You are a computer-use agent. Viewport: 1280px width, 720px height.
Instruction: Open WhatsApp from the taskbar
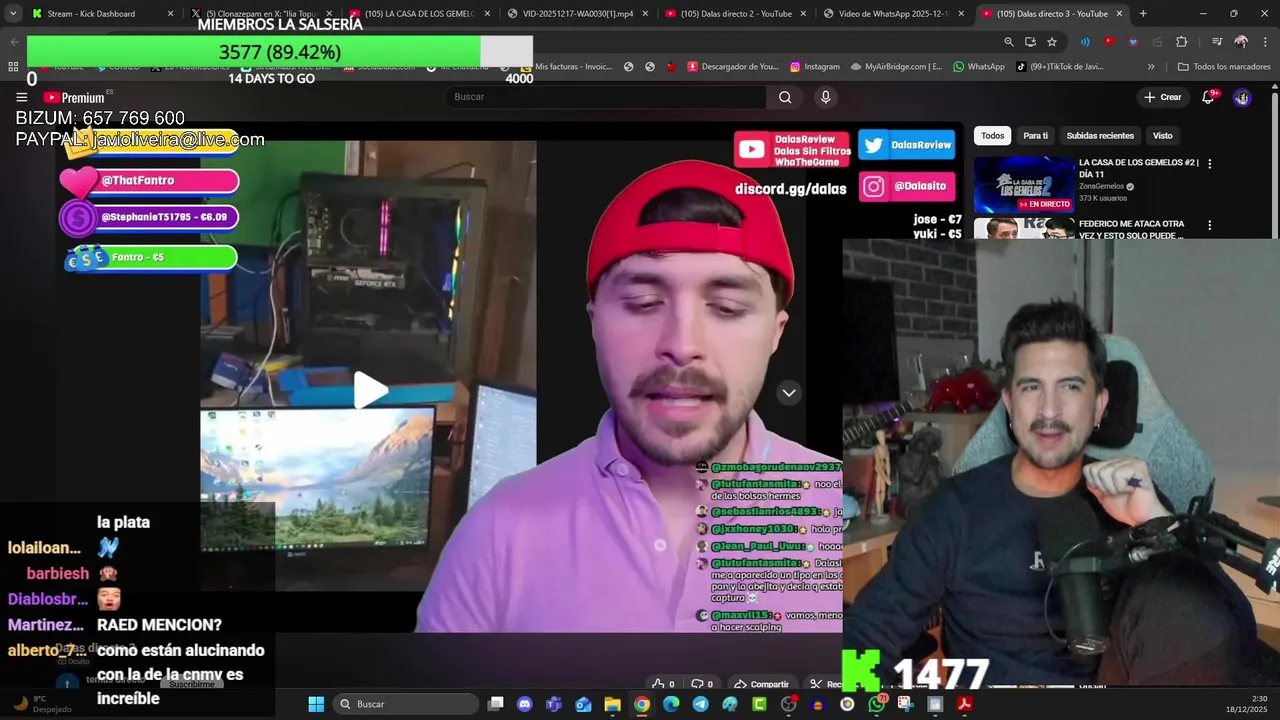(x=877, y=704)
